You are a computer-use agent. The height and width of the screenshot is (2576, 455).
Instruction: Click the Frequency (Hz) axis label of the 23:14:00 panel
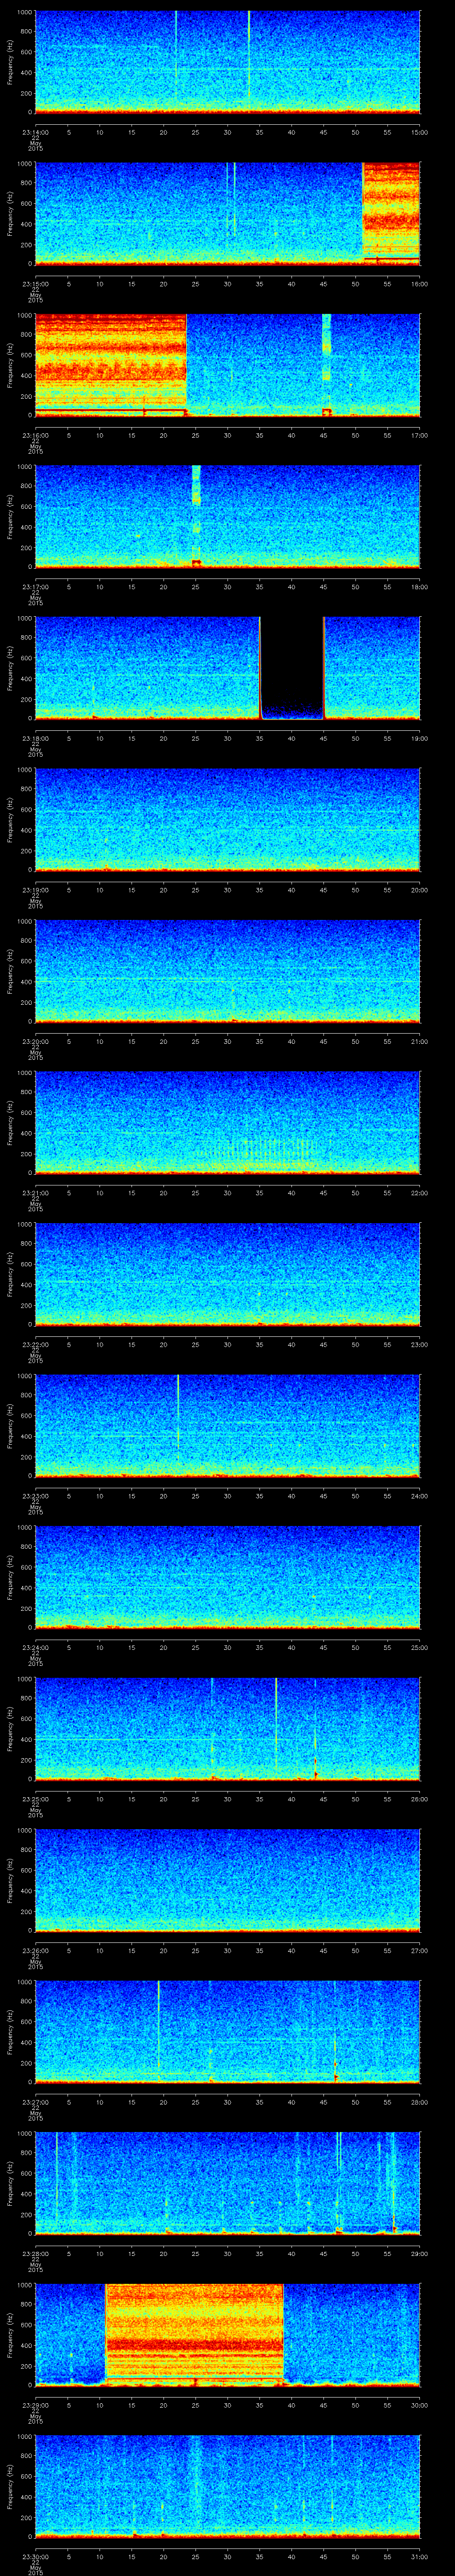[x=10, y=63]
